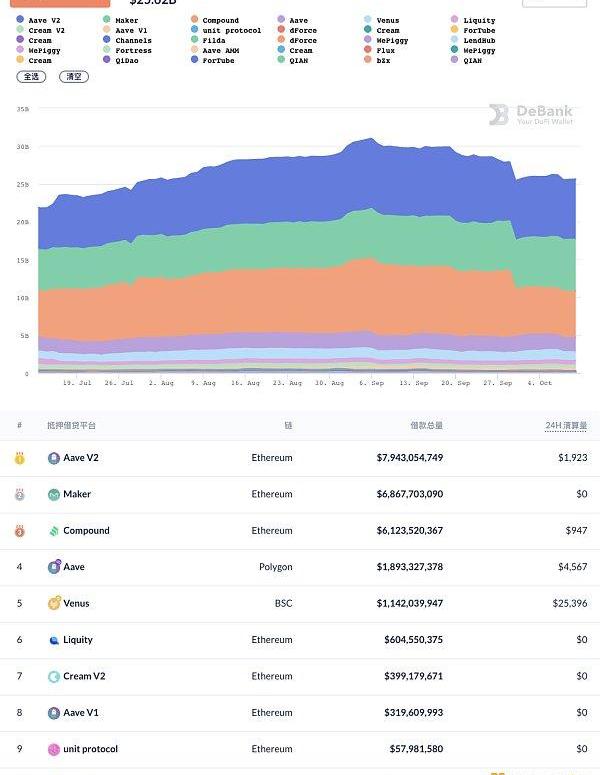Click the Aave Polygon row logo
The height and width of the screenshot is (775, 600).
54,567
